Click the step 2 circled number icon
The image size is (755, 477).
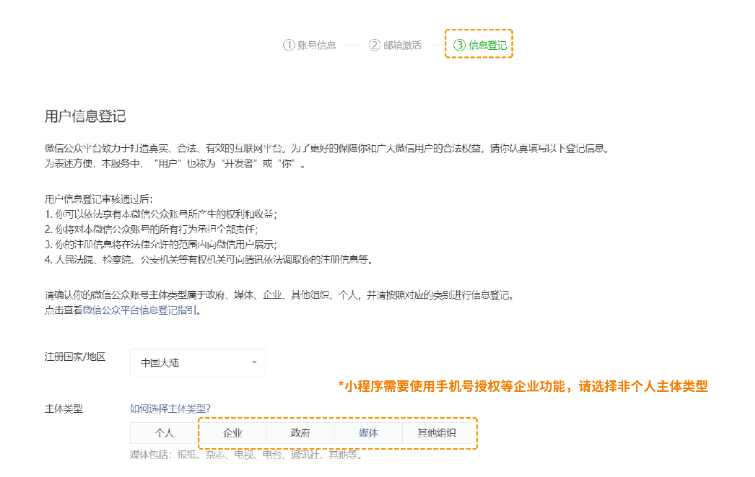coord(374,45)
